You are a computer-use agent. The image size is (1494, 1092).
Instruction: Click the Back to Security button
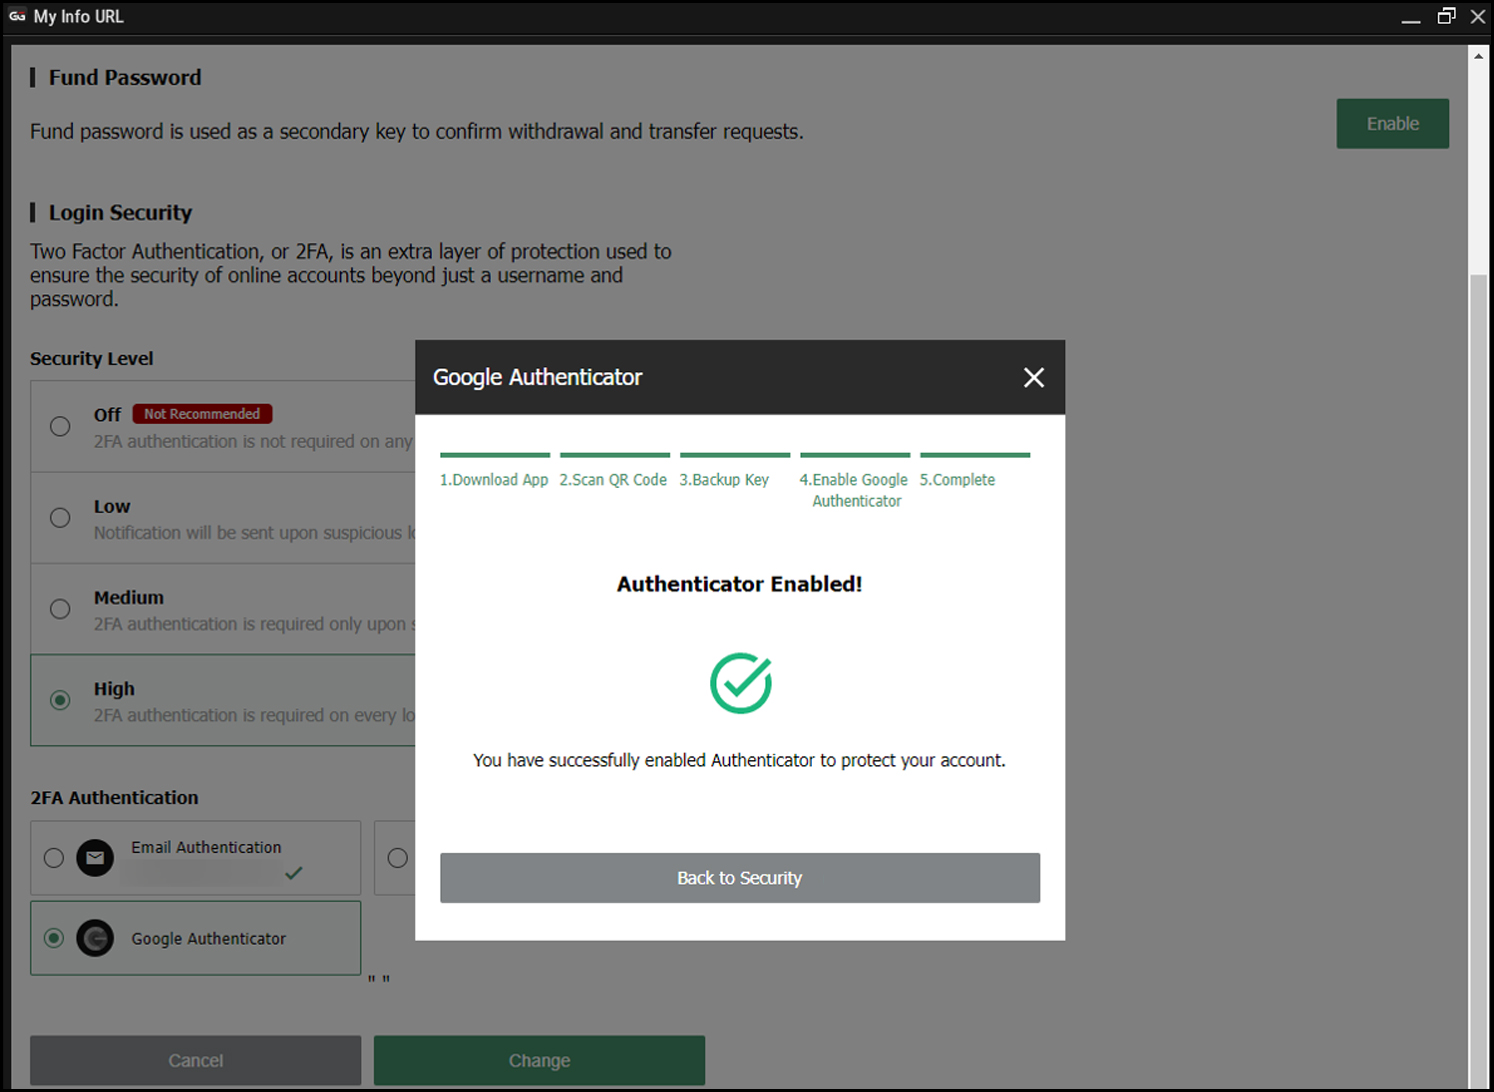(x=740, y=878)
